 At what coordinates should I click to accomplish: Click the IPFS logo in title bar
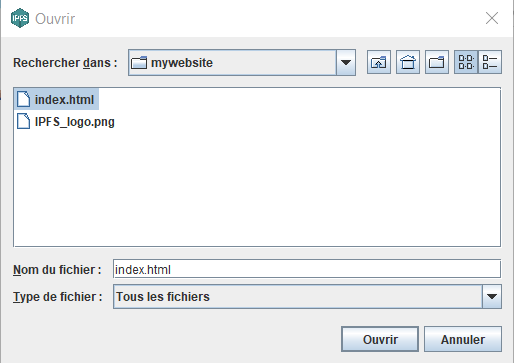coord(20,18)
